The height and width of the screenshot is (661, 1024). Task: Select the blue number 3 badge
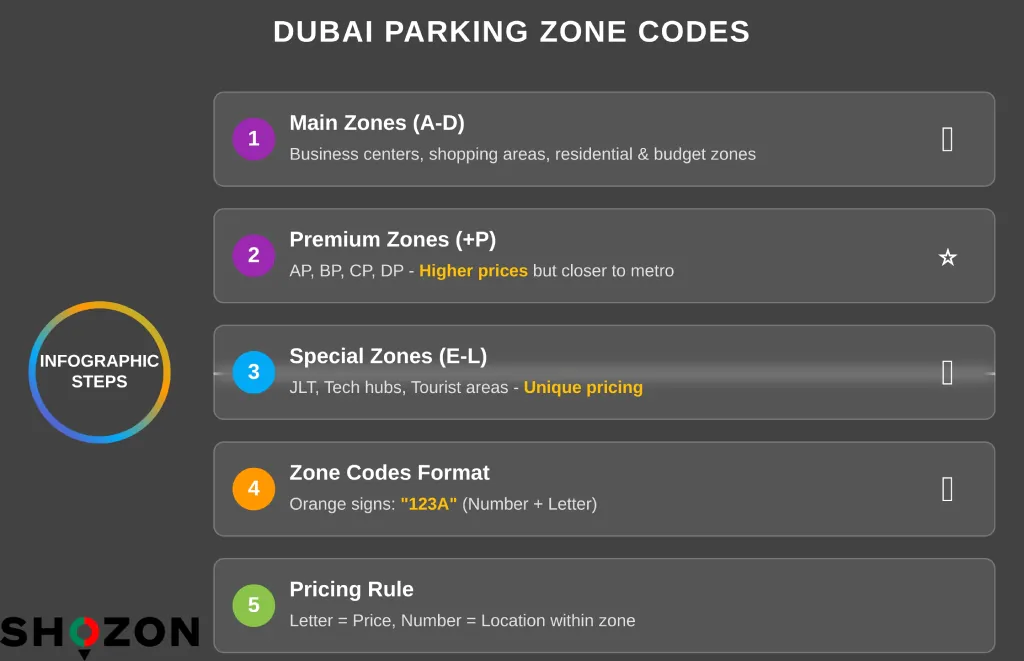coord(253,372)
